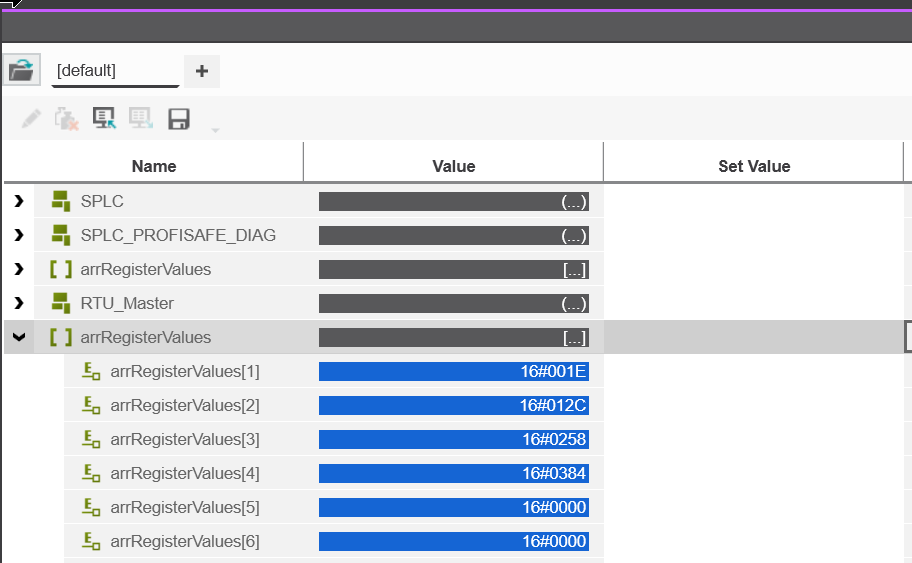Click the greyed monitor arrow toolbar icon
Screen dimensions: 912x563
coord(141,118)
